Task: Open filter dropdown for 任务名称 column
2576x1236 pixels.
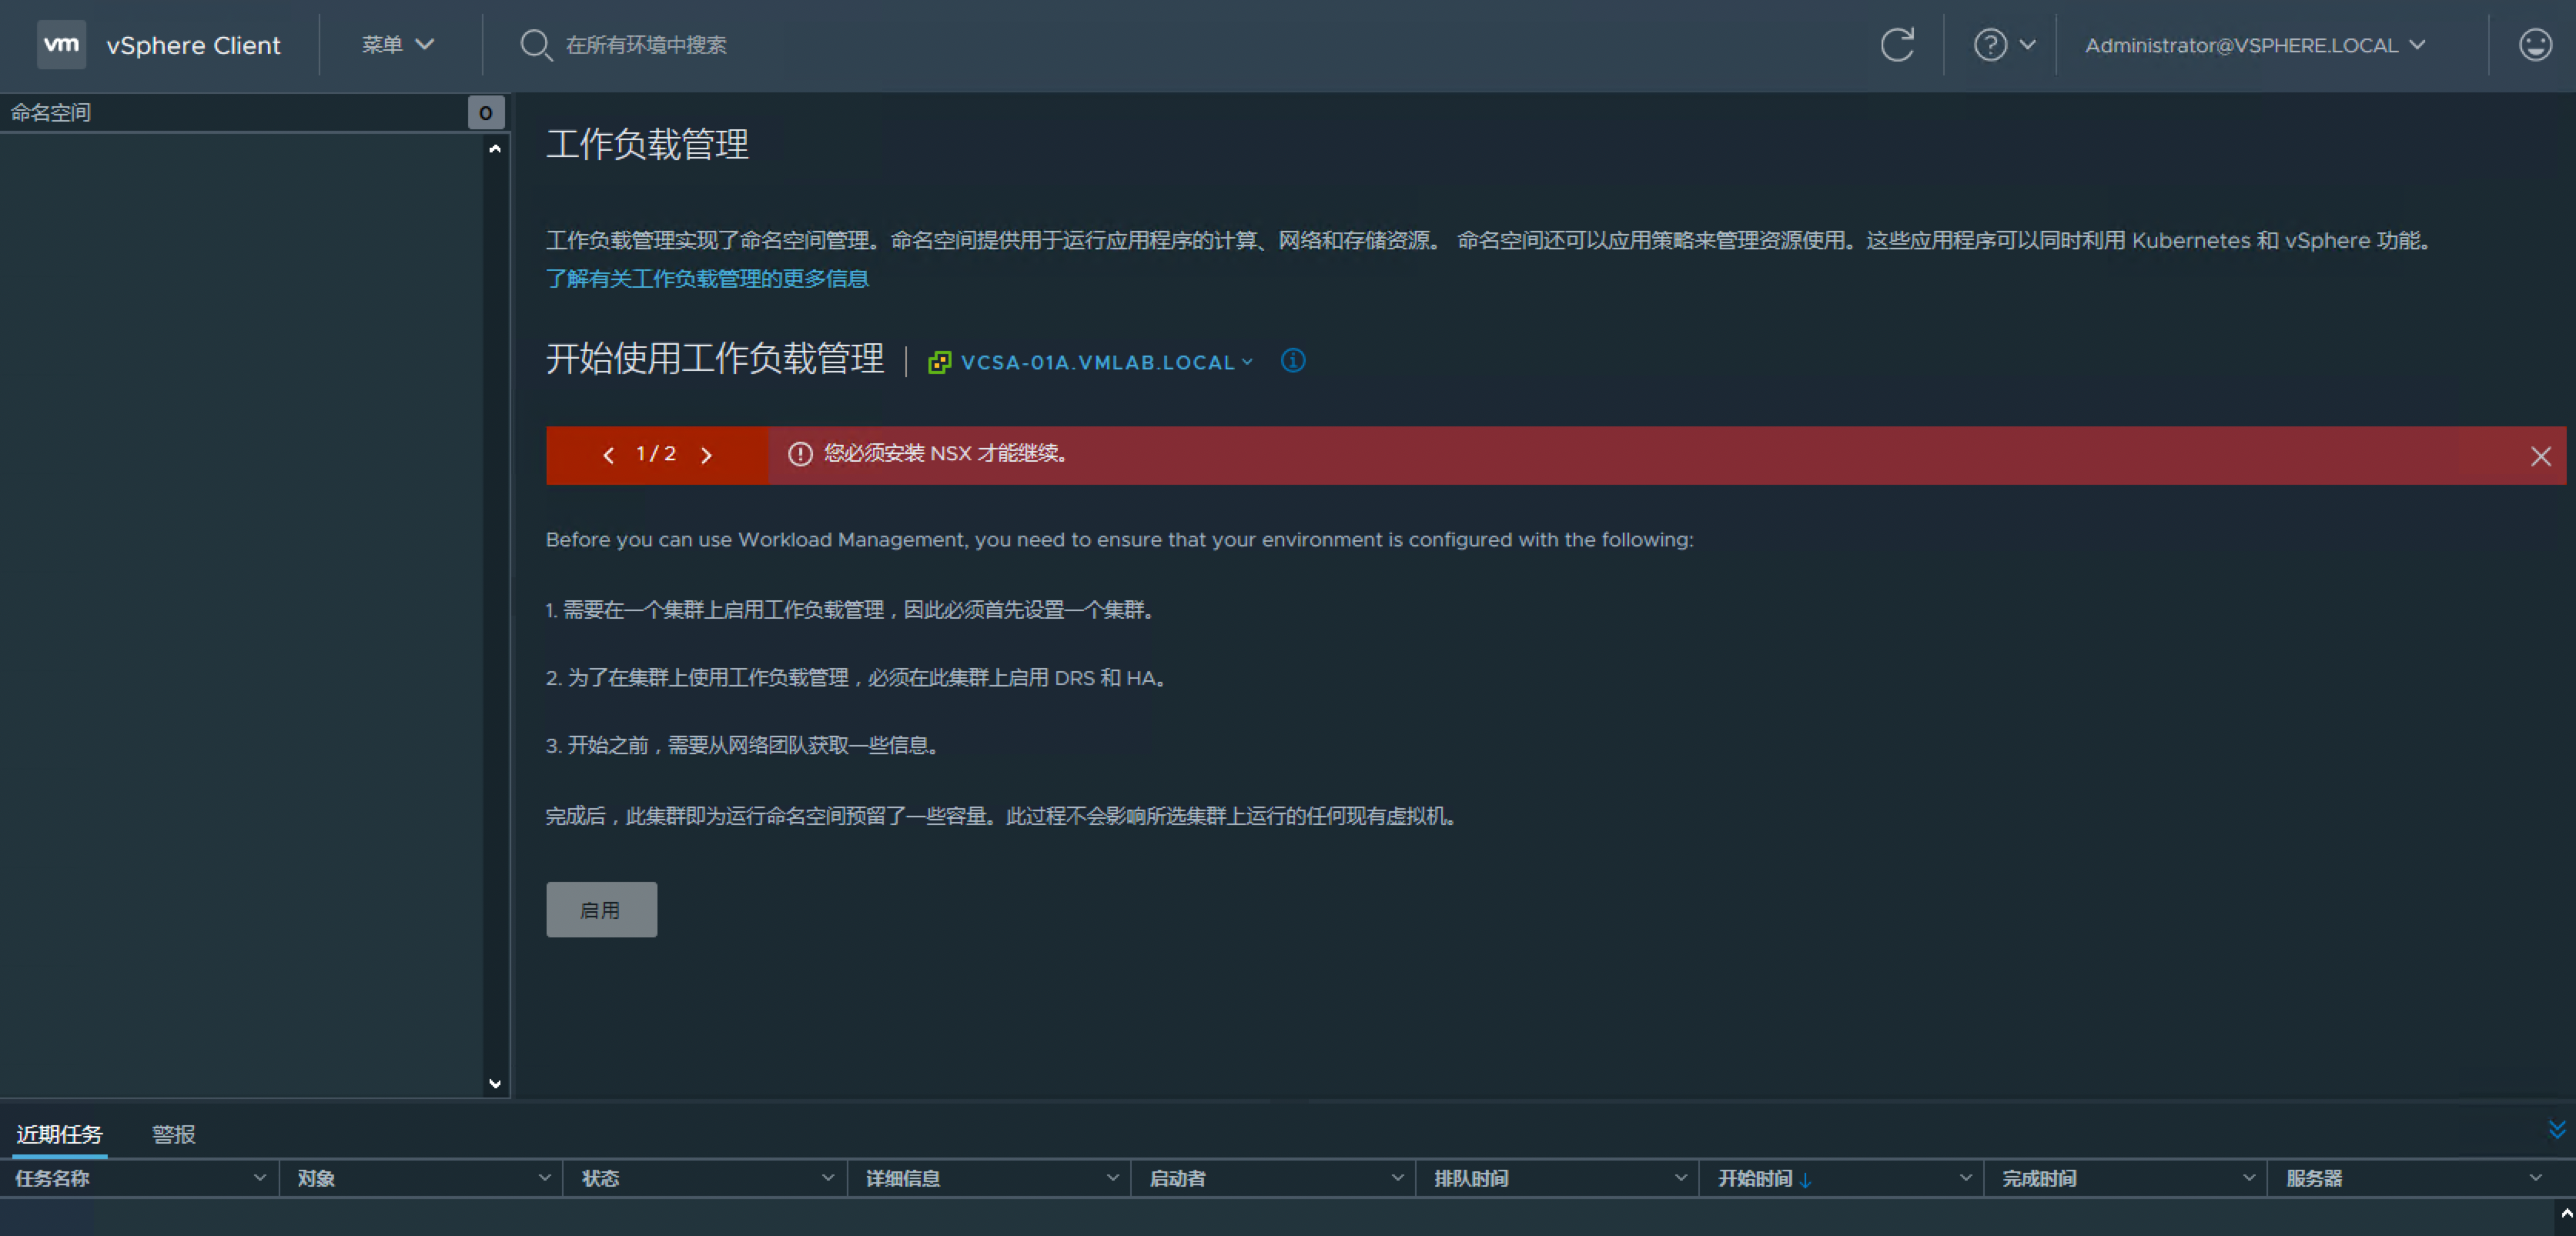Action: click(260, 1178)
